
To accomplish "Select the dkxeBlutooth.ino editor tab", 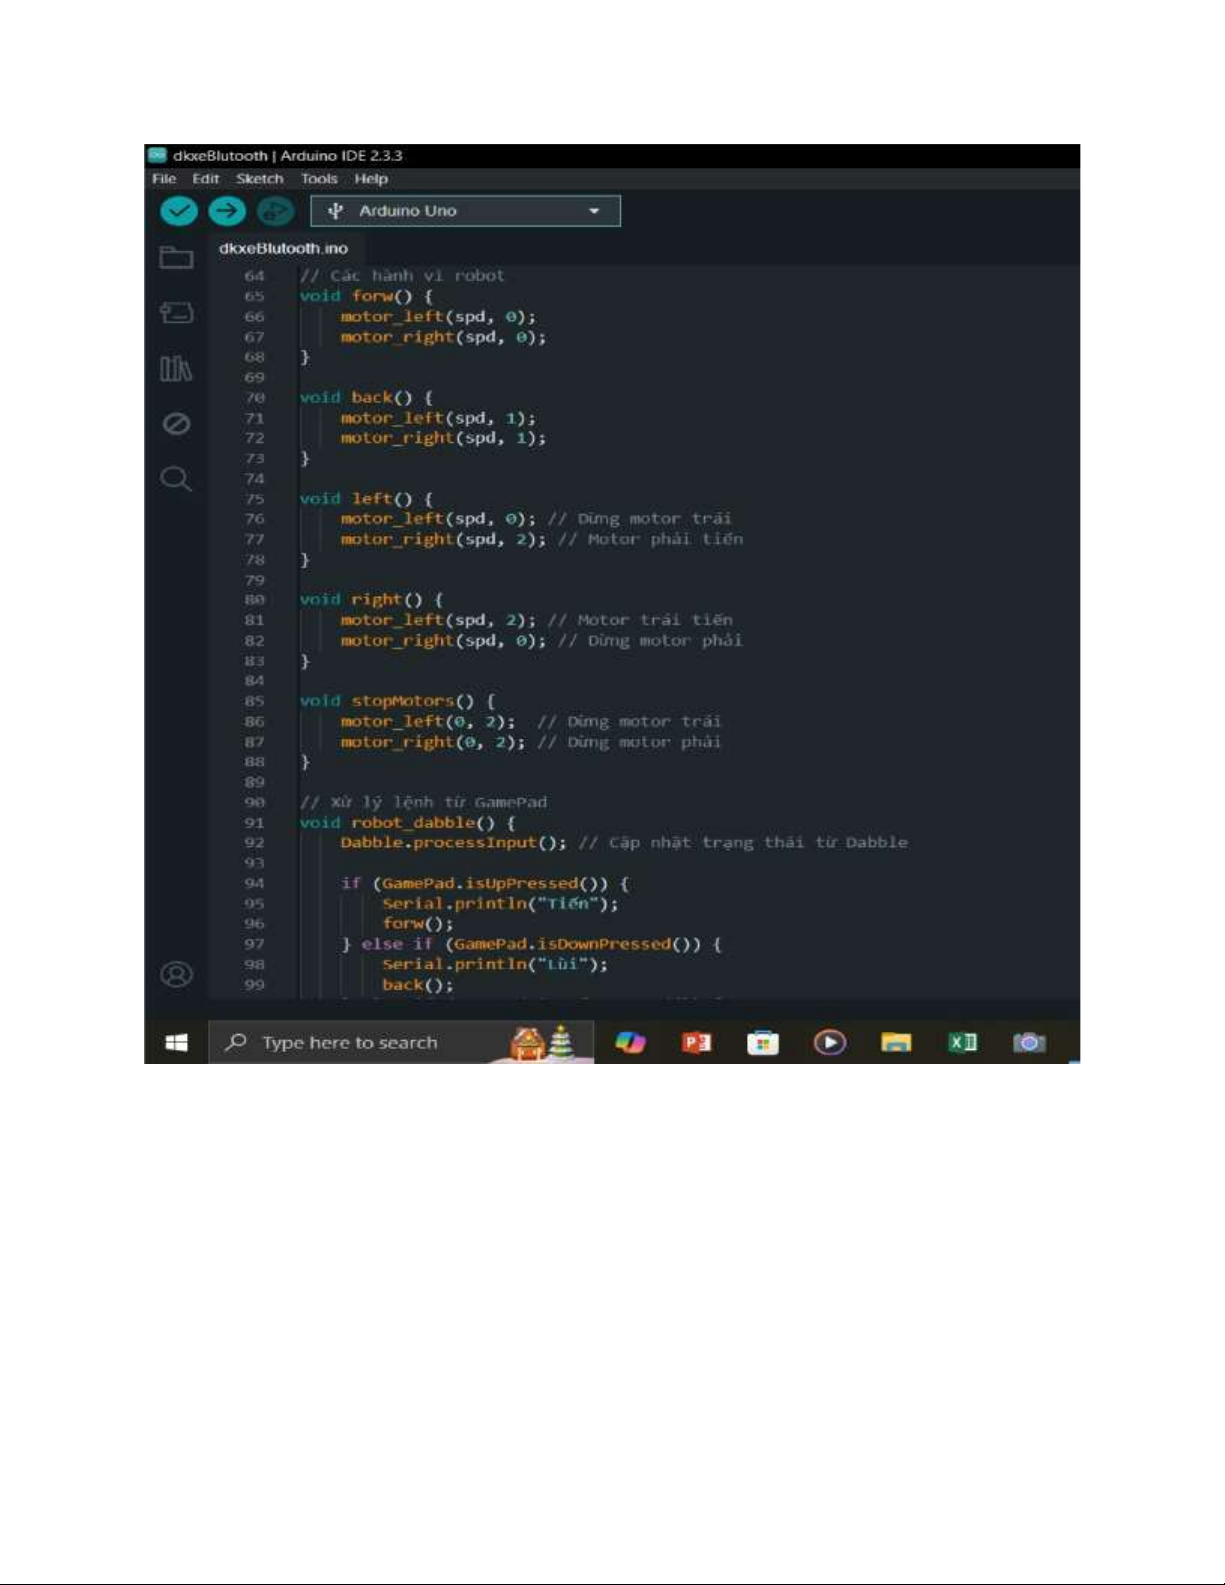I will coord(283,248).
